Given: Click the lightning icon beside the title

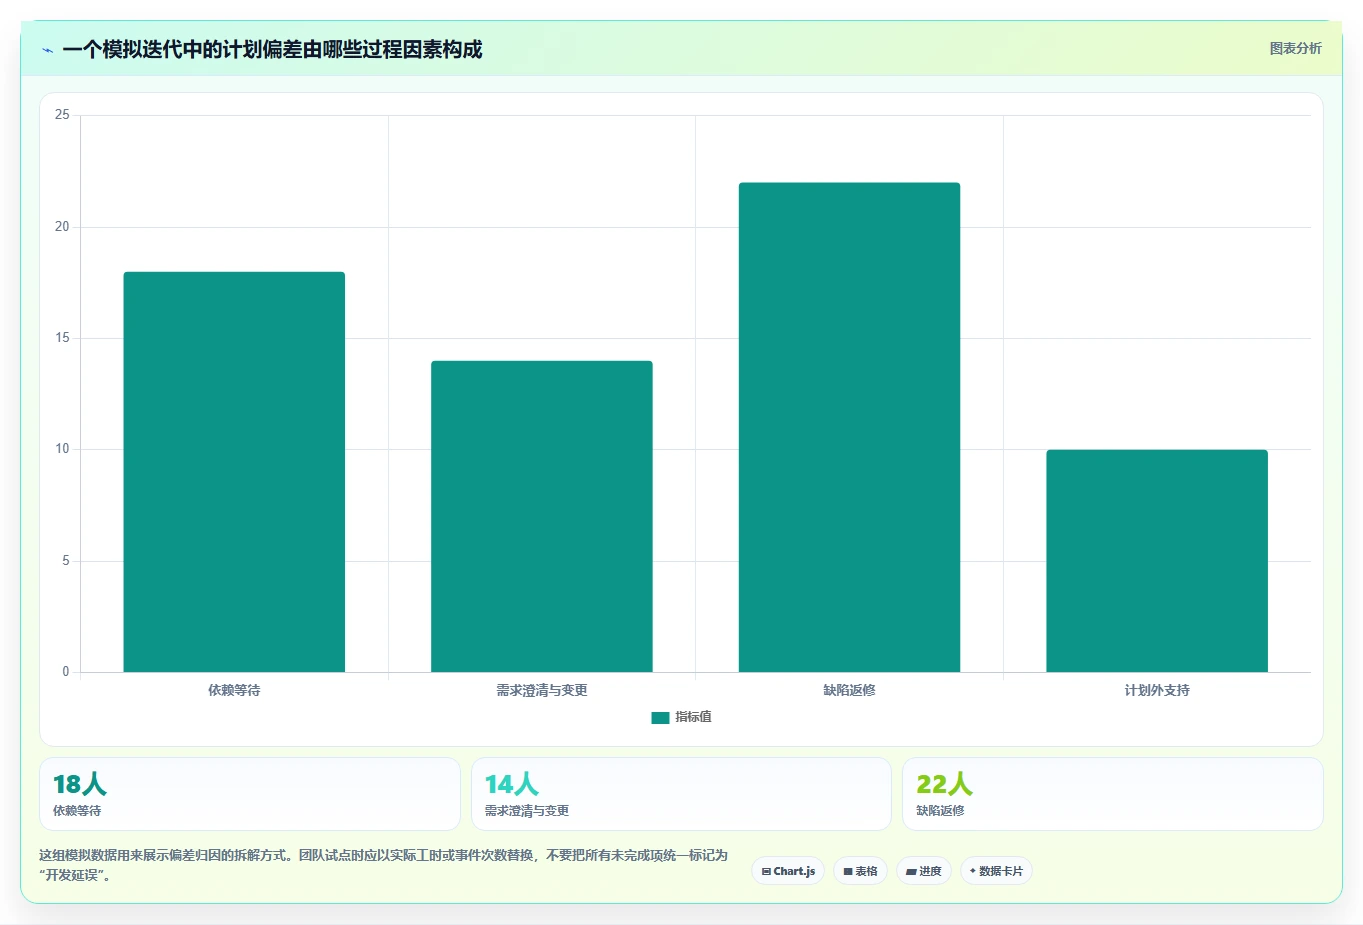Looking at the screenshot, I should (47, 50).
